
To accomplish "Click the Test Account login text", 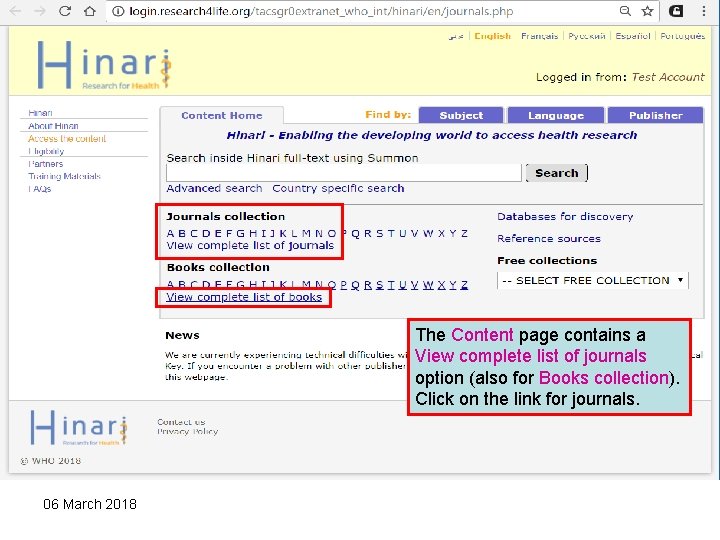I will coord(668,77).
